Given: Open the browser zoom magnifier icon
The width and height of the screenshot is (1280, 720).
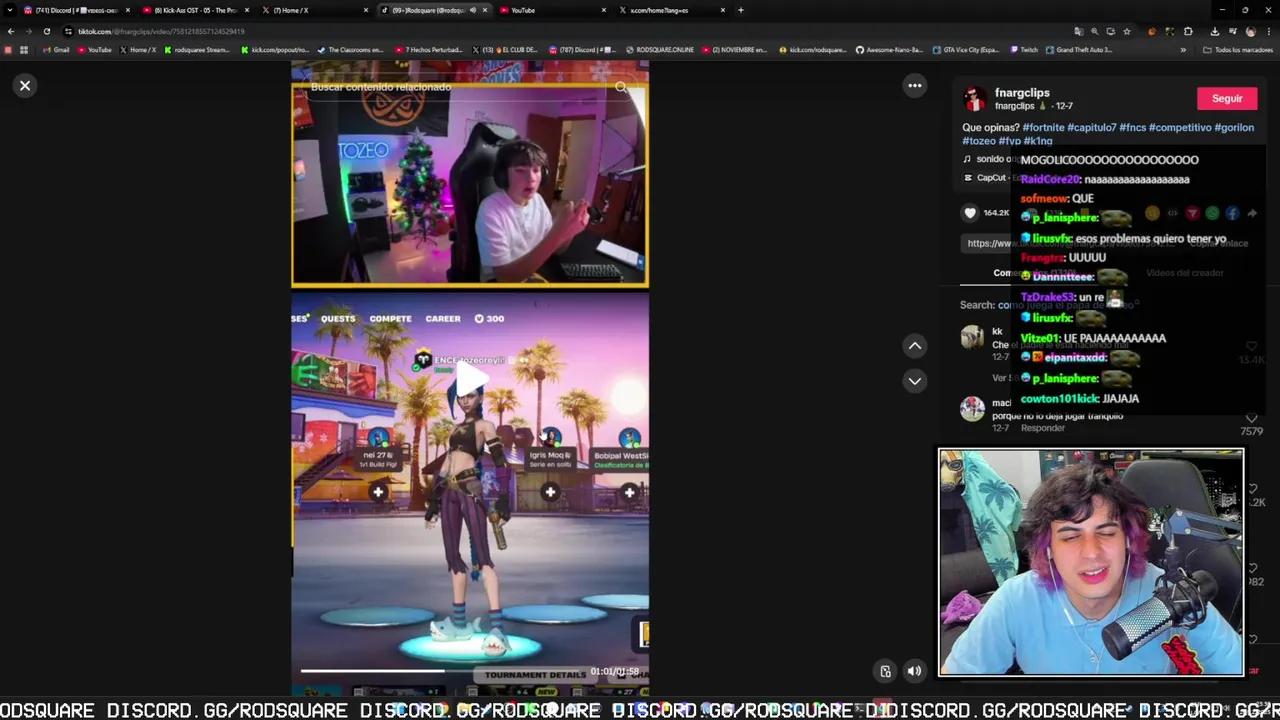Looking at the screenshot, I should (1094, 31).
